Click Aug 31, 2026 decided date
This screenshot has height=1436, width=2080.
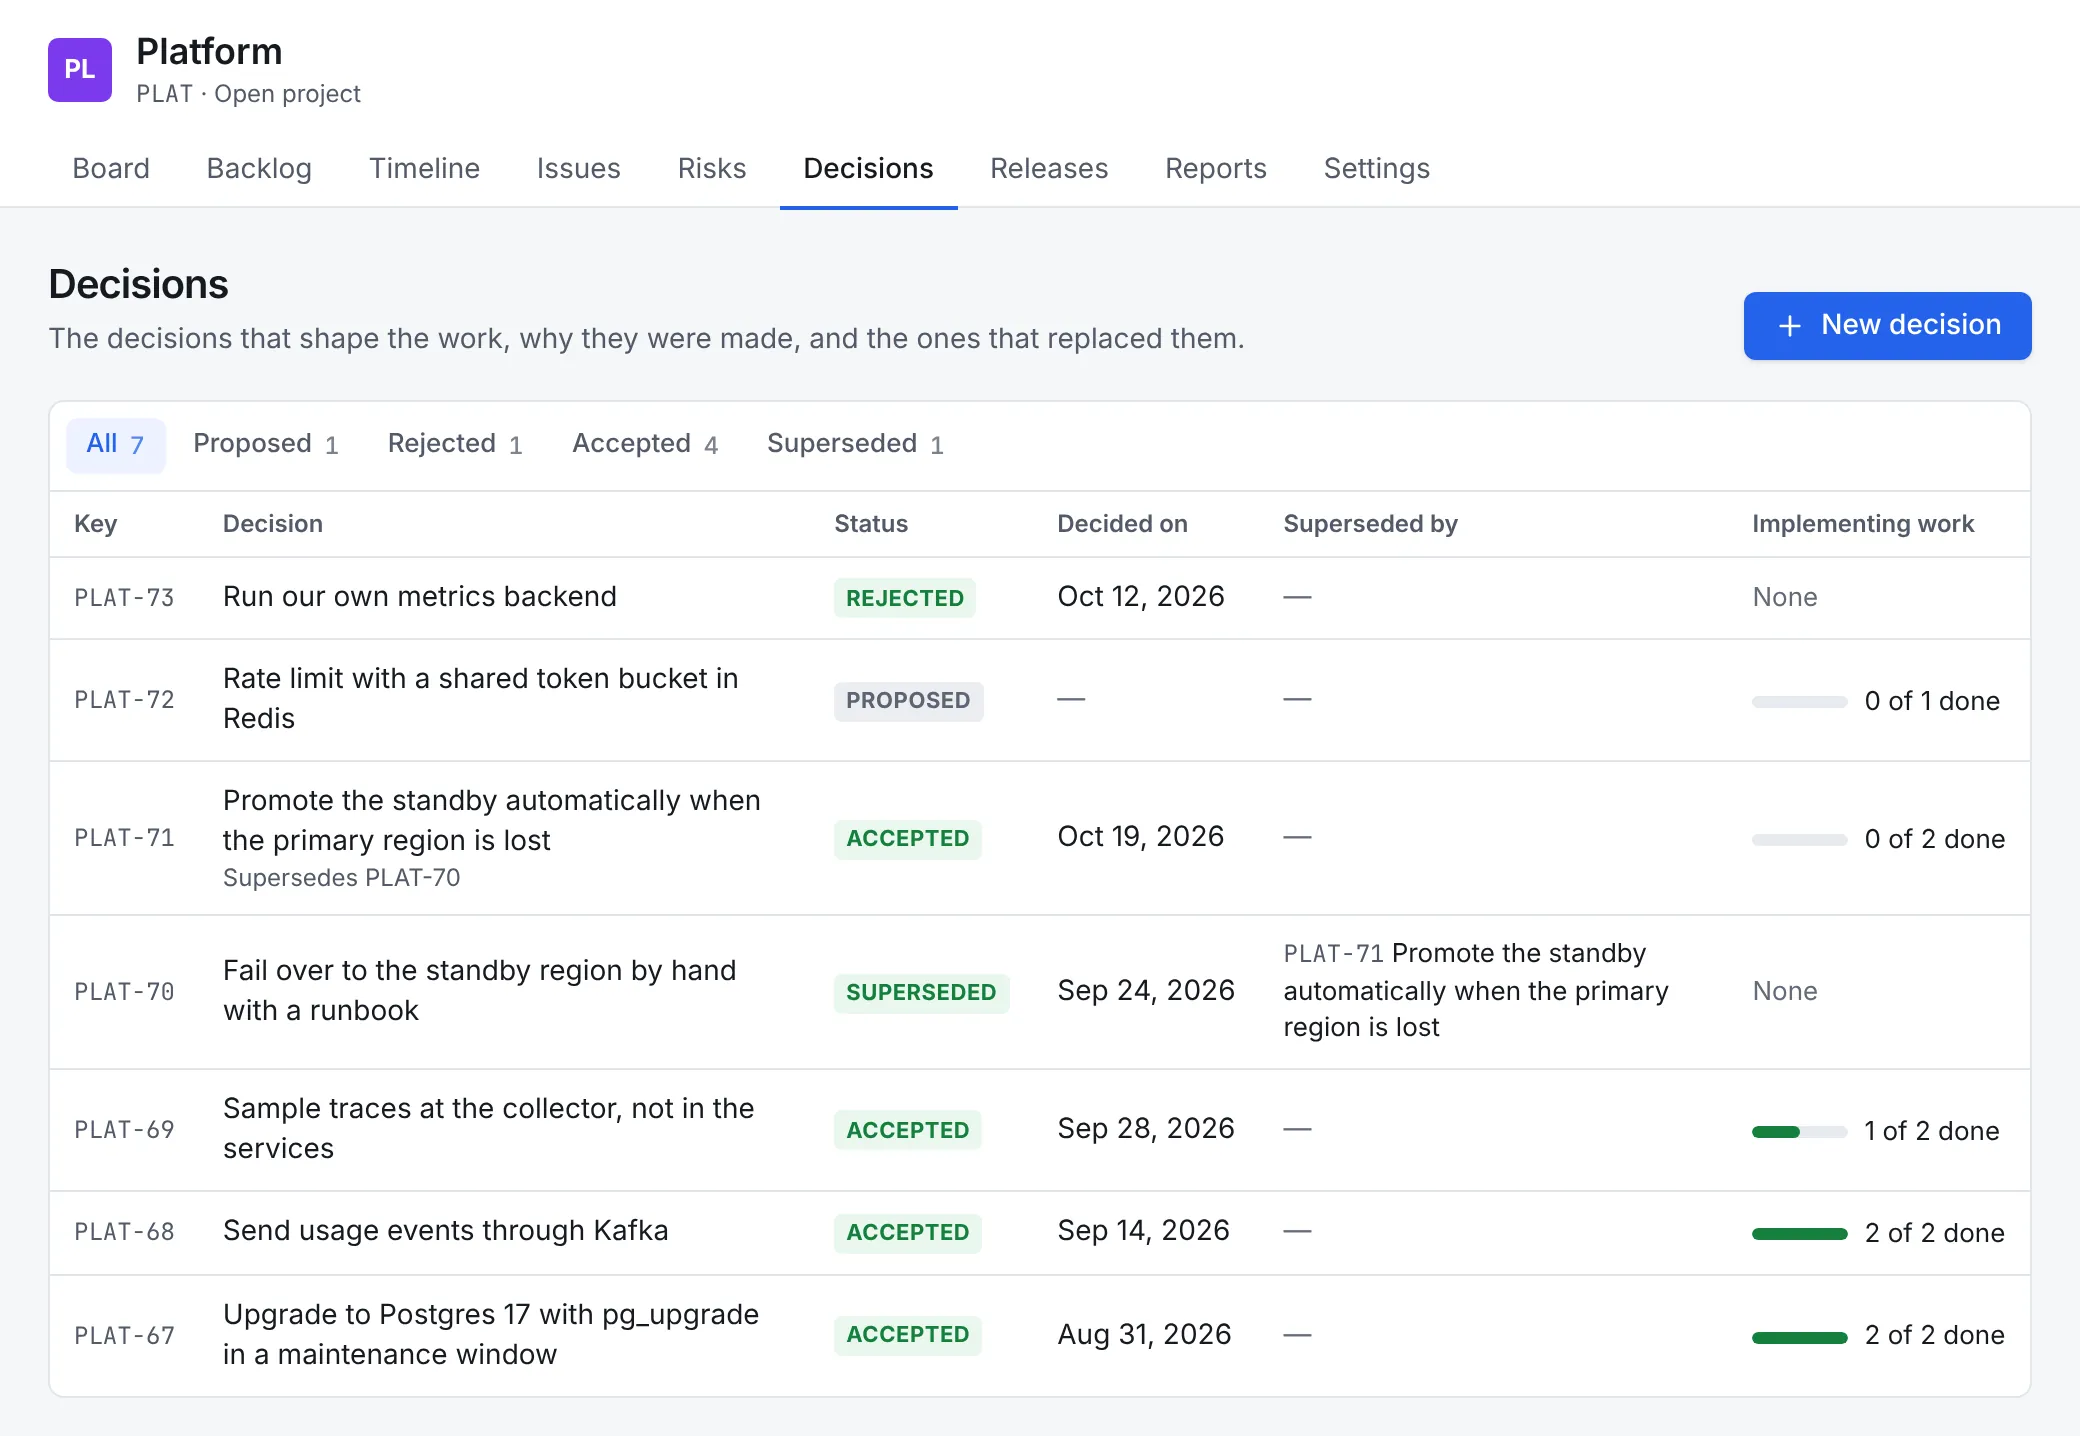[1144, 1335]
